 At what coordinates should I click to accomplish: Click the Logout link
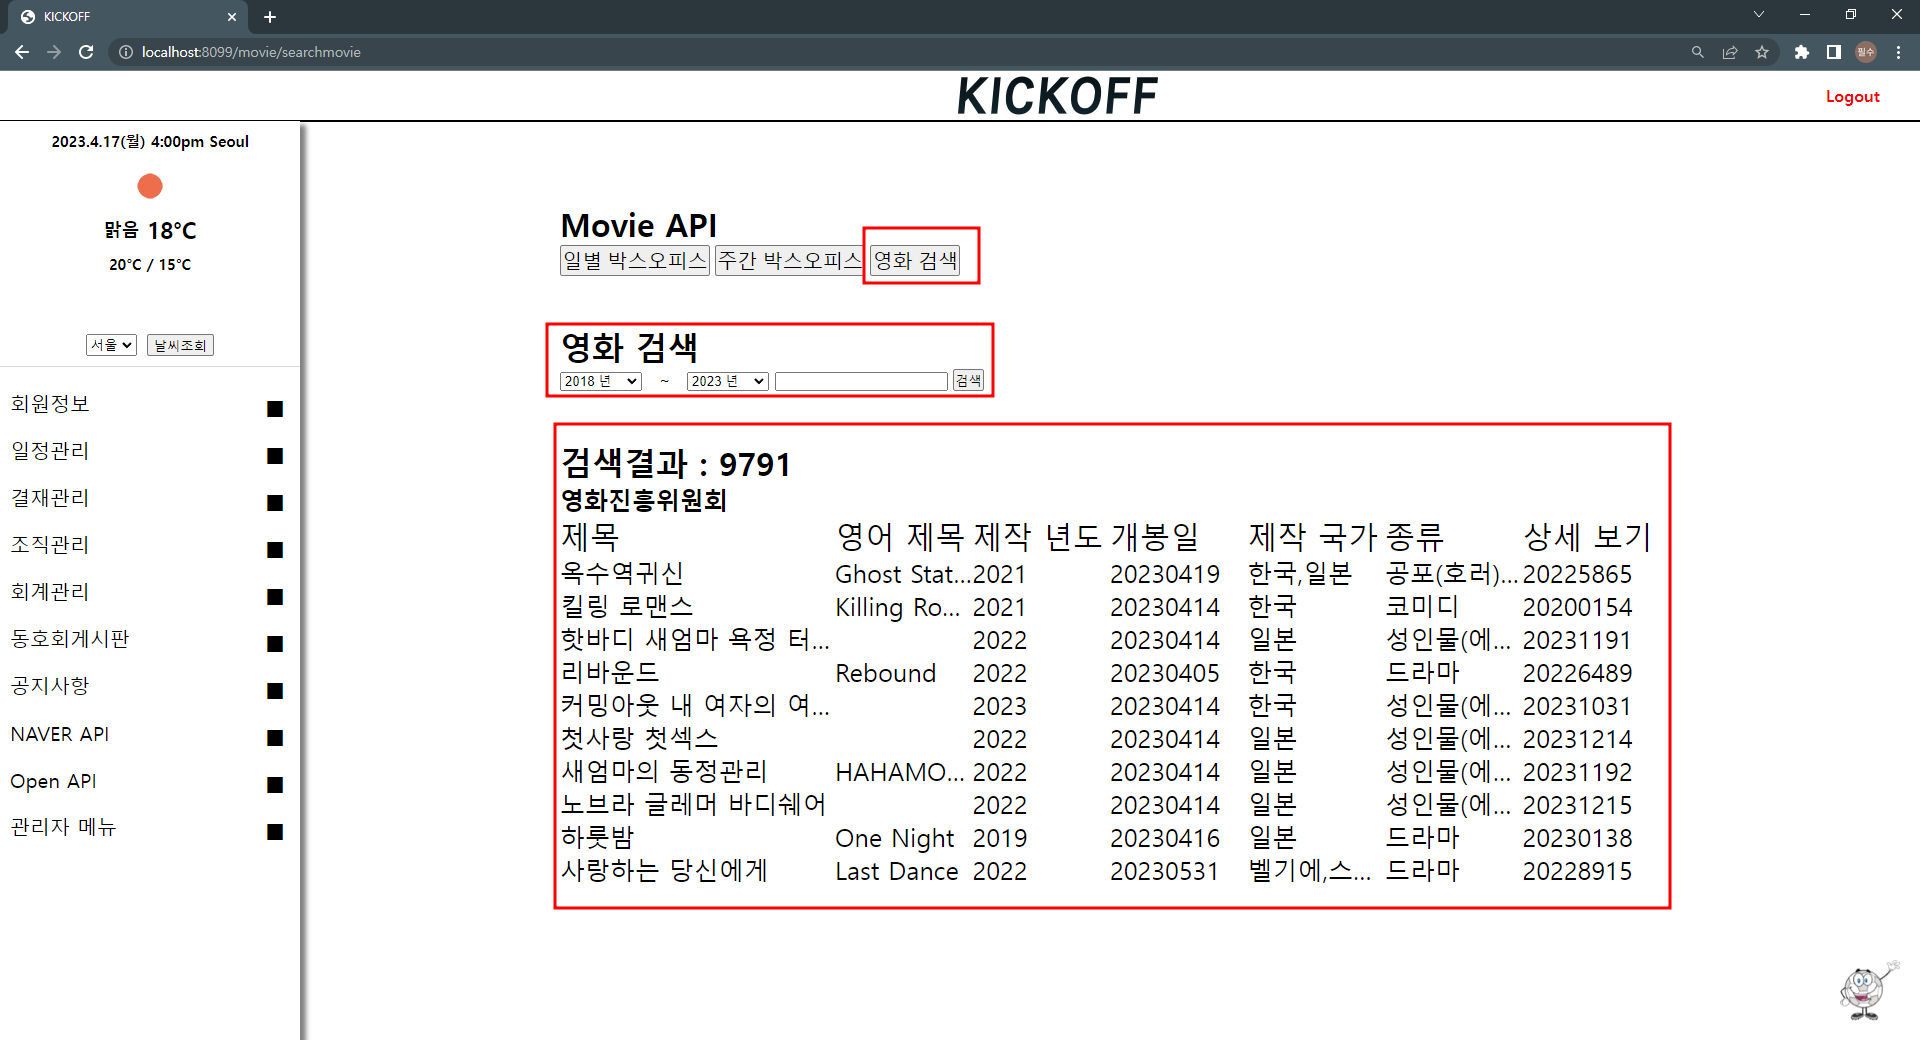1851,96
